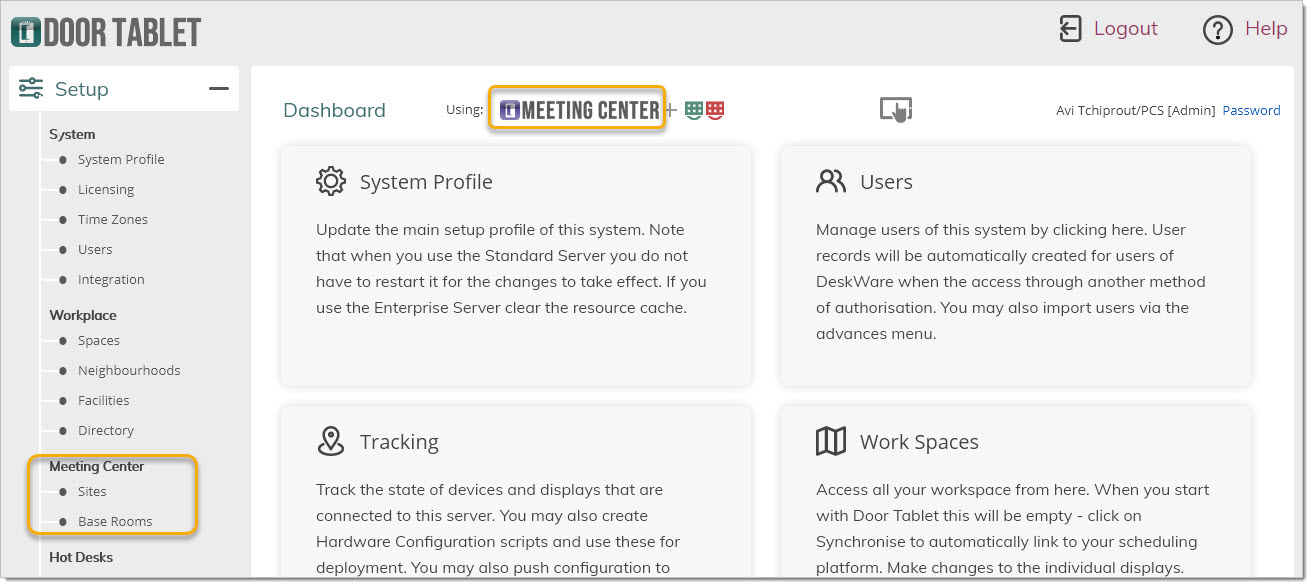1311x586 pixels.
Task: Click the touch screen display icon
Action: tap(895, 110)
